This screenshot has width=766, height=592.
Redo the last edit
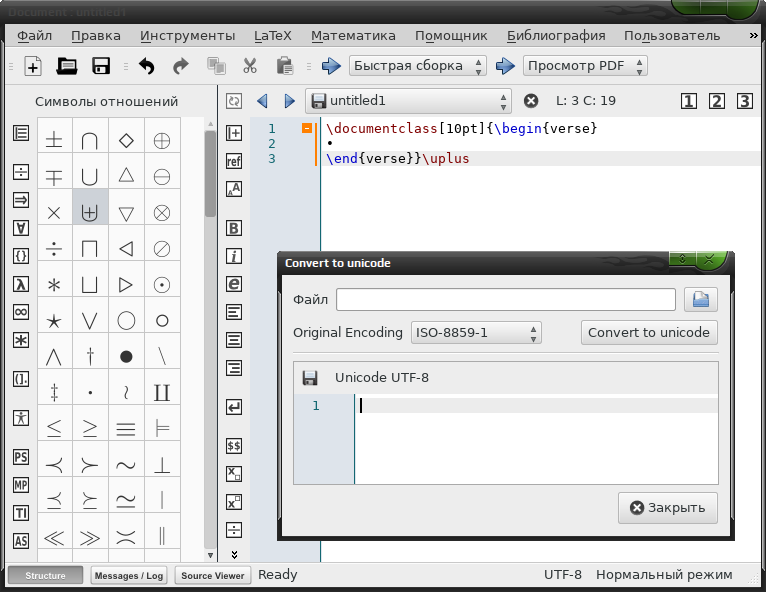(181, 66)
